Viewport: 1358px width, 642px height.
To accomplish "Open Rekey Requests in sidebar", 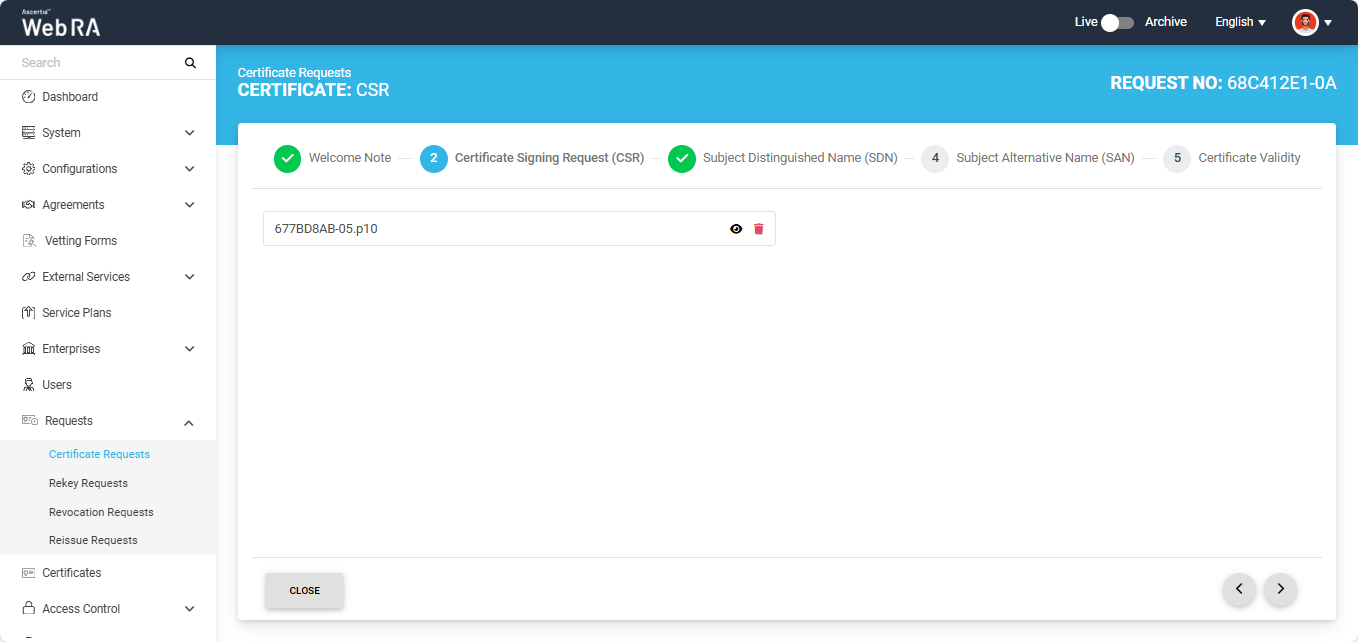I will (x=88, y=483).
